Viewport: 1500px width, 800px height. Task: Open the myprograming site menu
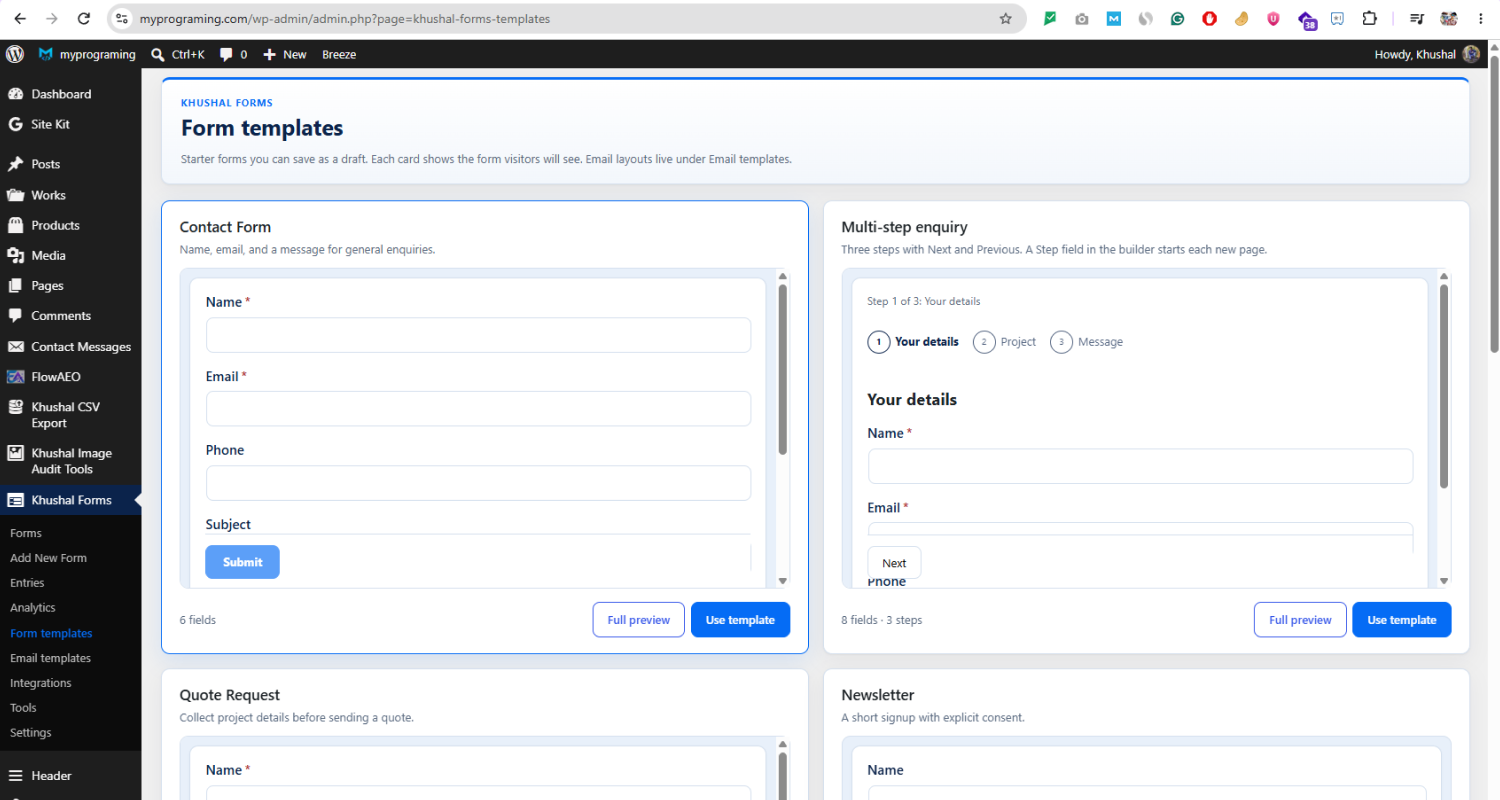[87, 54]
